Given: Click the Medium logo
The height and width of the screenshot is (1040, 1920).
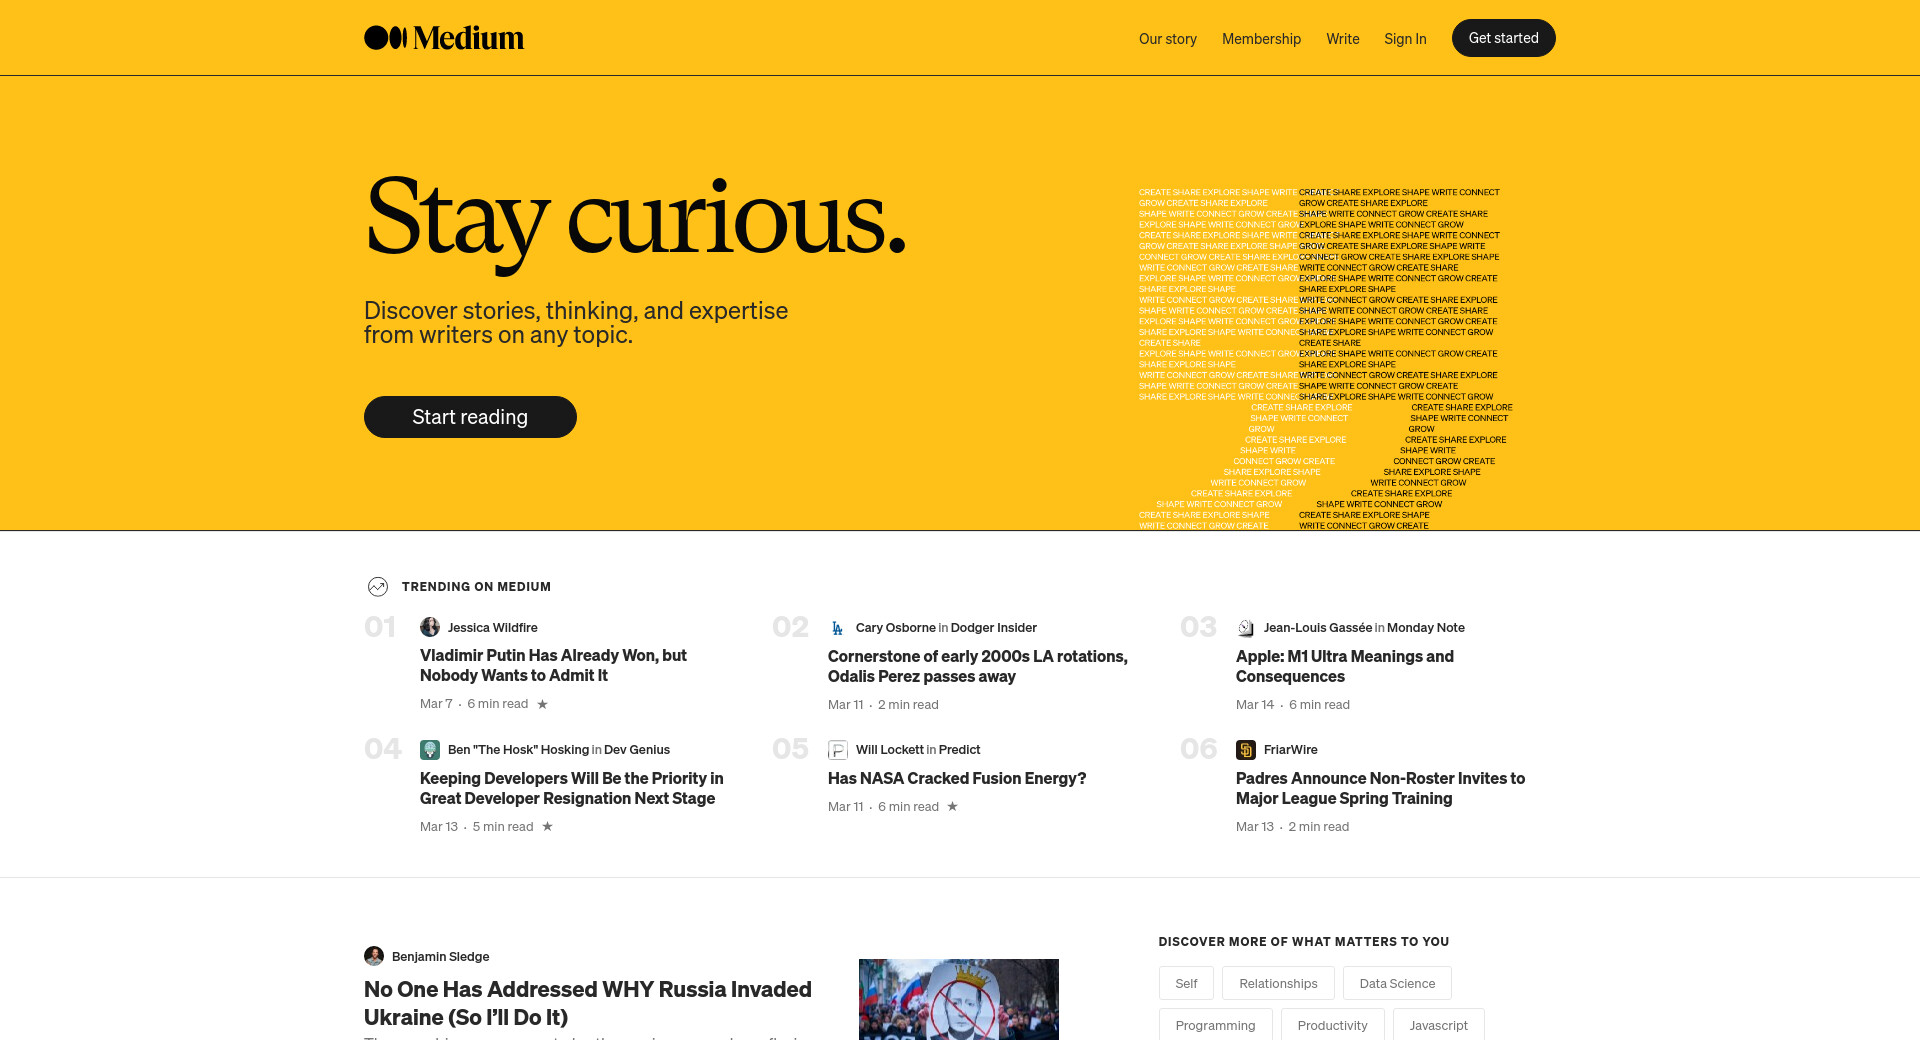Looking at the screenshot, I should click(444, 38).
